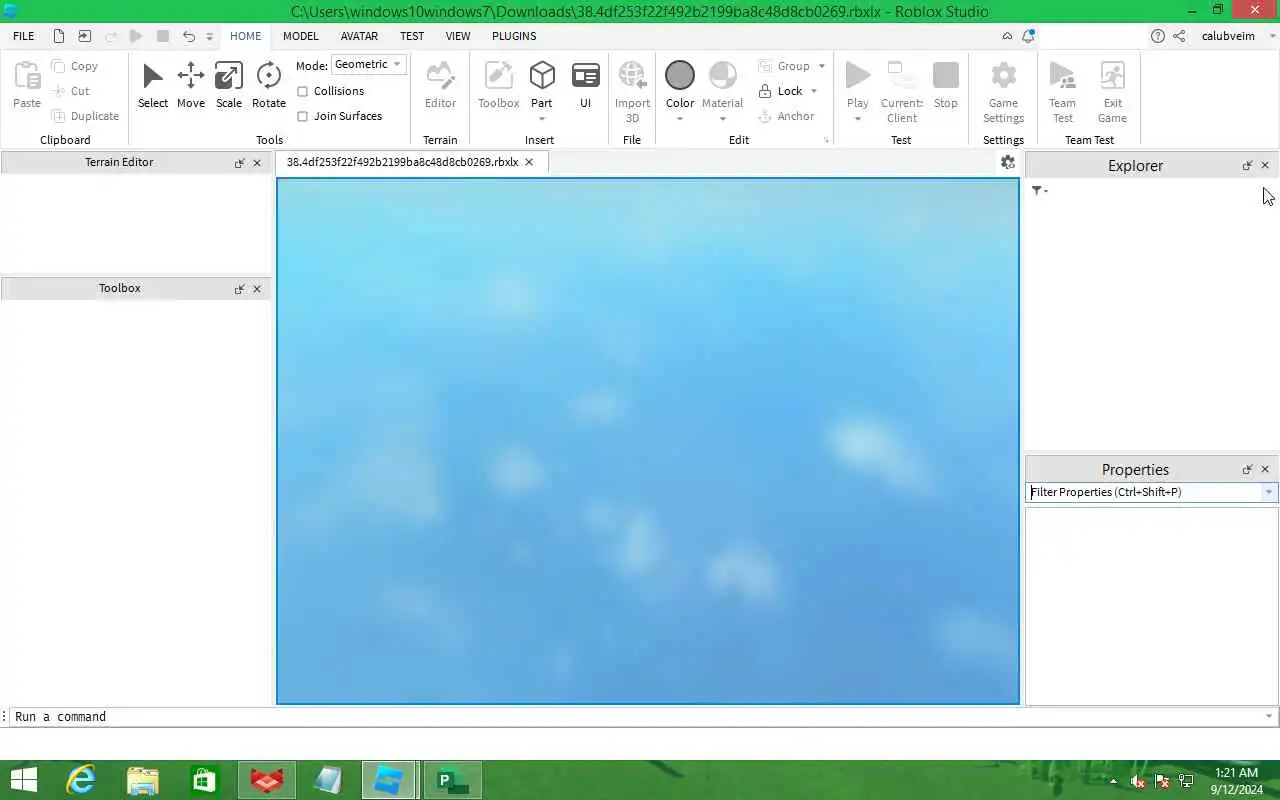Click the Share icon near username

pos(1179,36)
